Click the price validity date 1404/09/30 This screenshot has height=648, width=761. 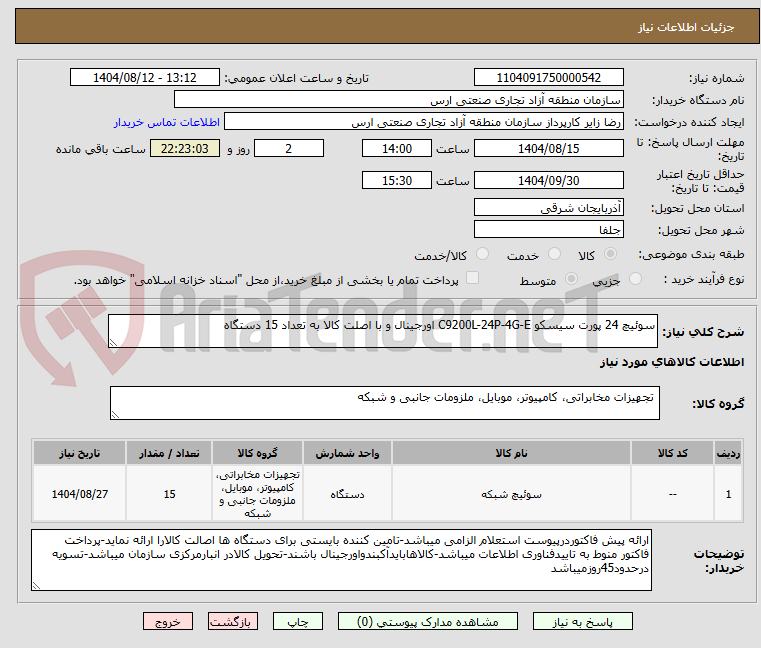click(x=548, y=181)
